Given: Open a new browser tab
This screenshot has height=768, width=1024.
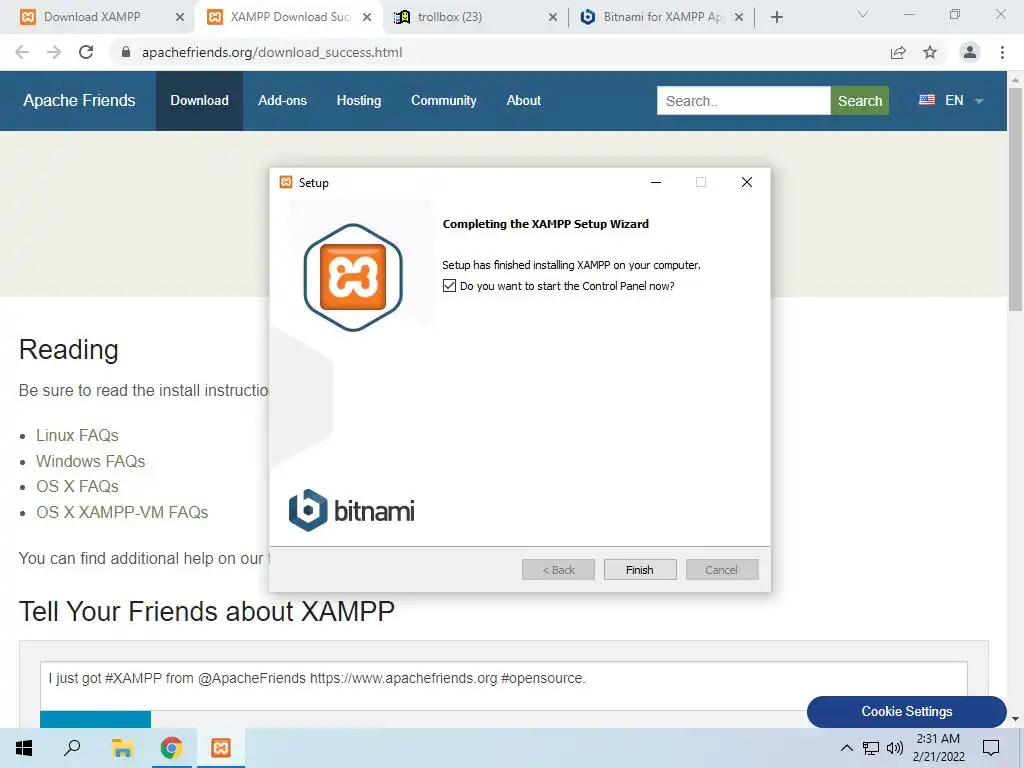Looking at the screenshot, I should point(776,18).
